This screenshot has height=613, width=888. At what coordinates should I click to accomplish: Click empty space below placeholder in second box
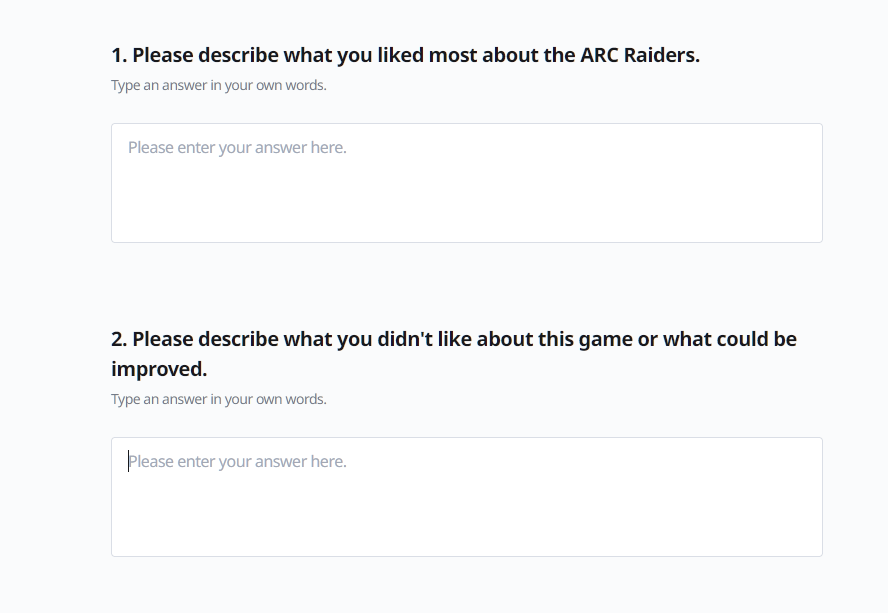point(466,520)
